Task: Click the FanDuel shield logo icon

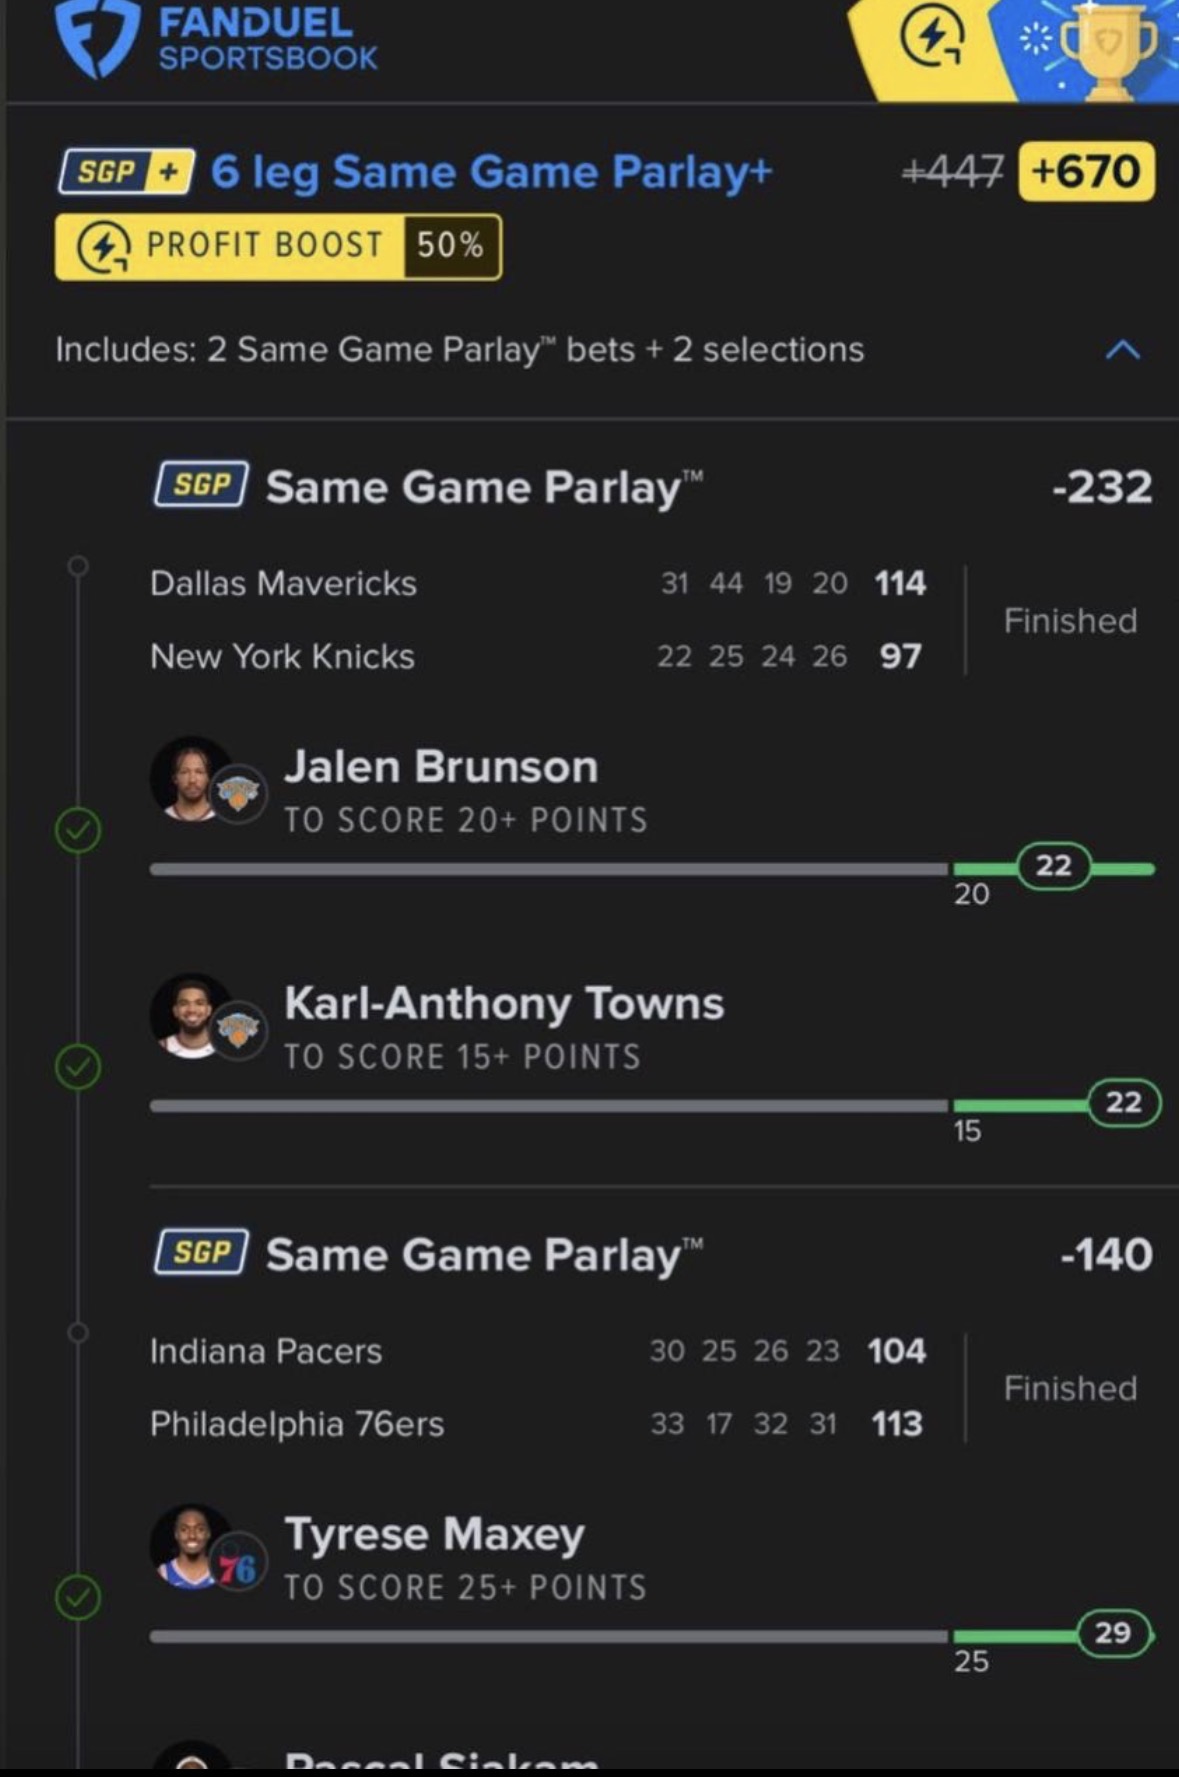Action: tap(97, 38)
